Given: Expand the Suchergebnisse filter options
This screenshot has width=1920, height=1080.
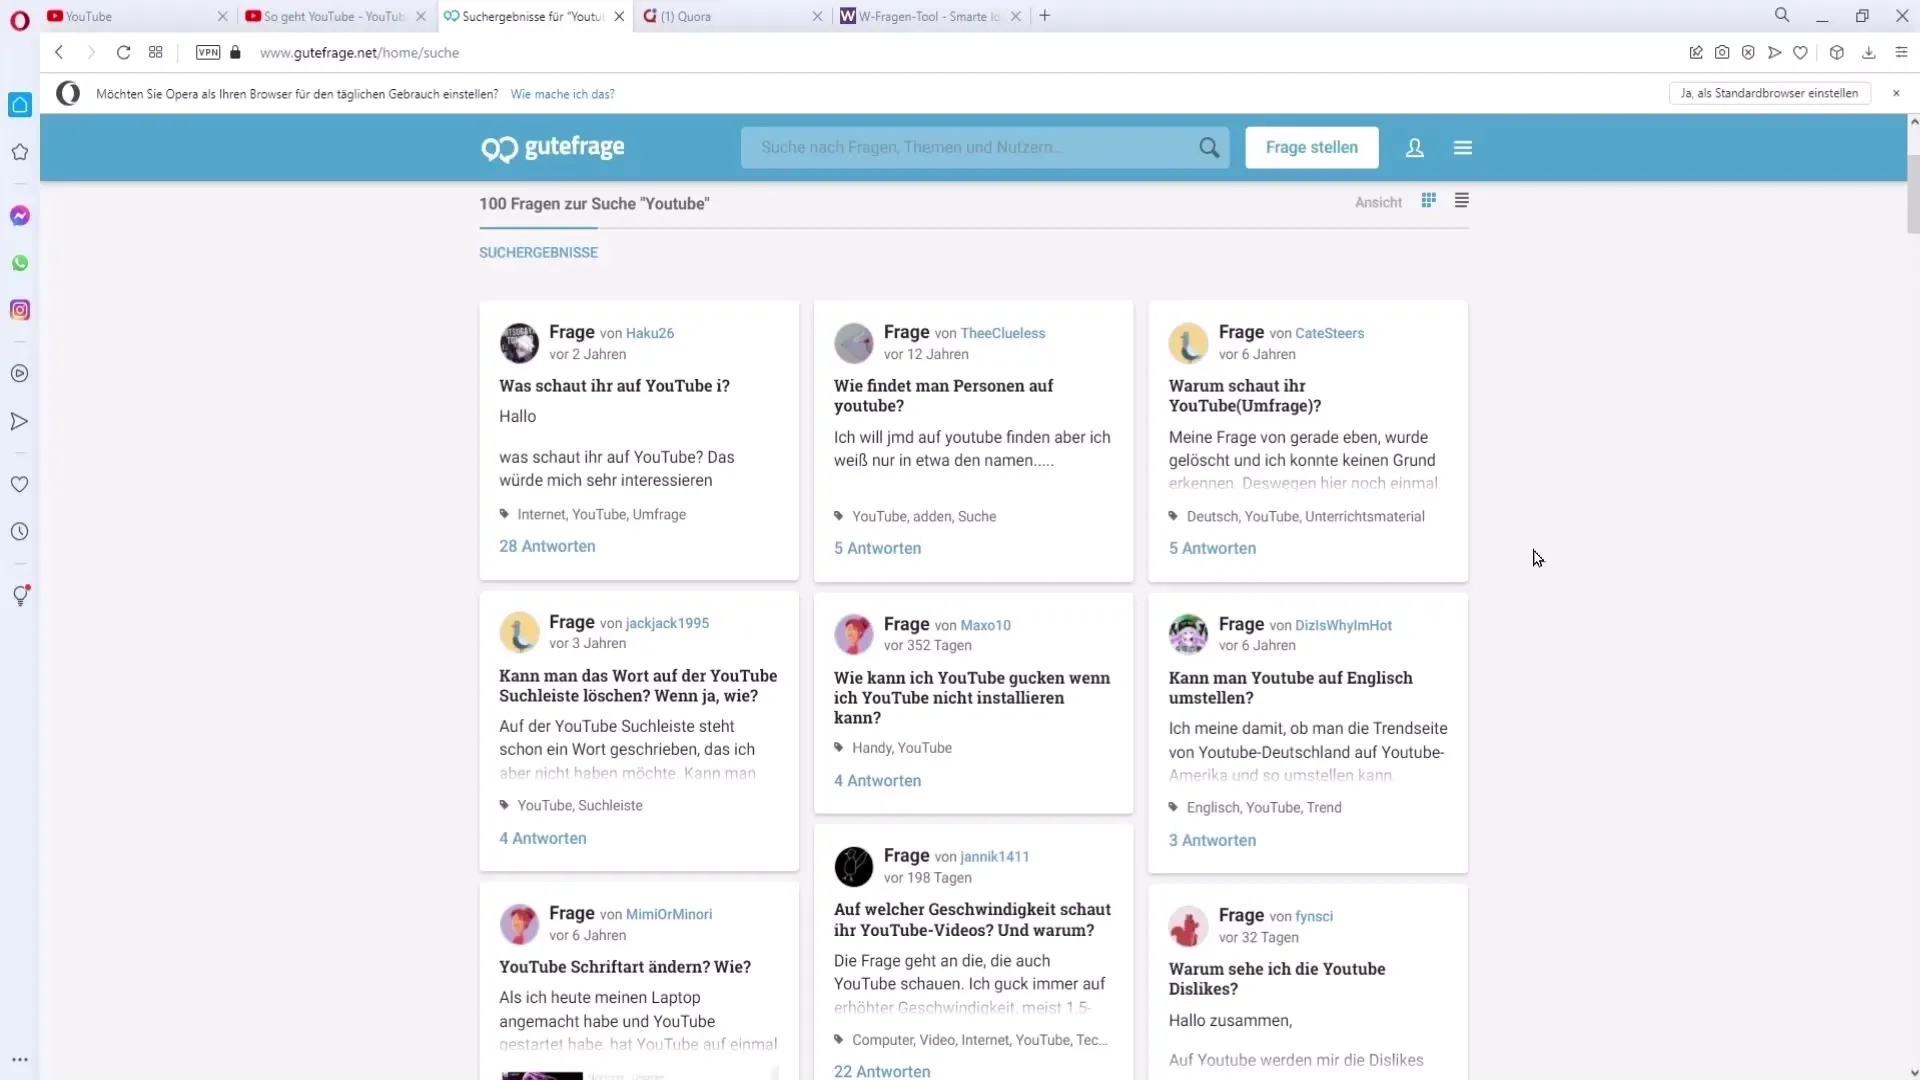Looking at the screenshot, I should pyautogui.click(x=538, y=252).
